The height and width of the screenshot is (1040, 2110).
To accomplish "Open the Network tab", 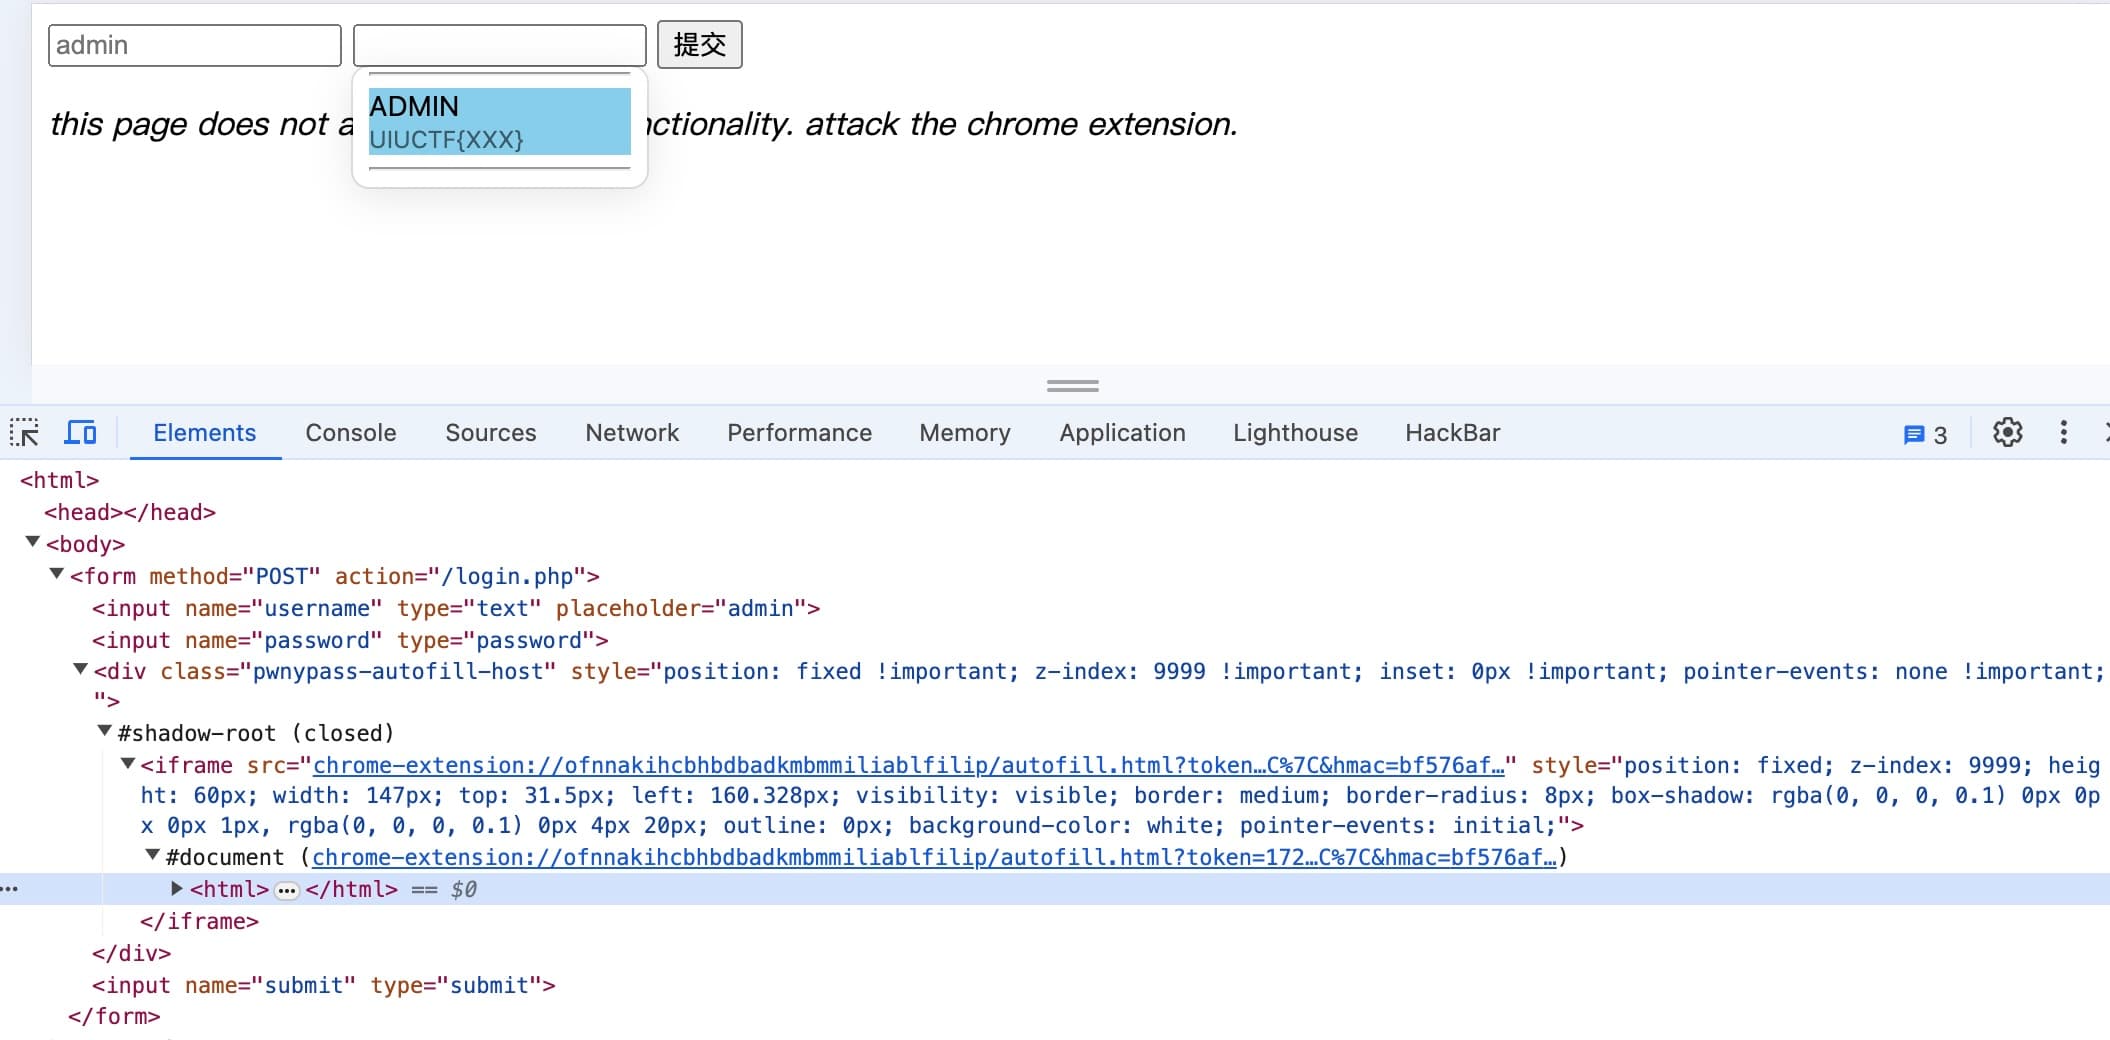I will pyautogui.click(x=631, y=433).
